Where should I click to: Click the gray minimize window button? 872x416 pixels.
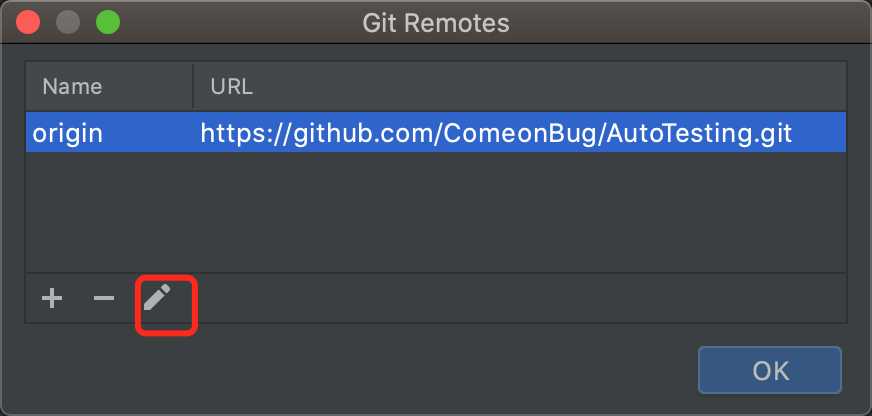point(68,23)
